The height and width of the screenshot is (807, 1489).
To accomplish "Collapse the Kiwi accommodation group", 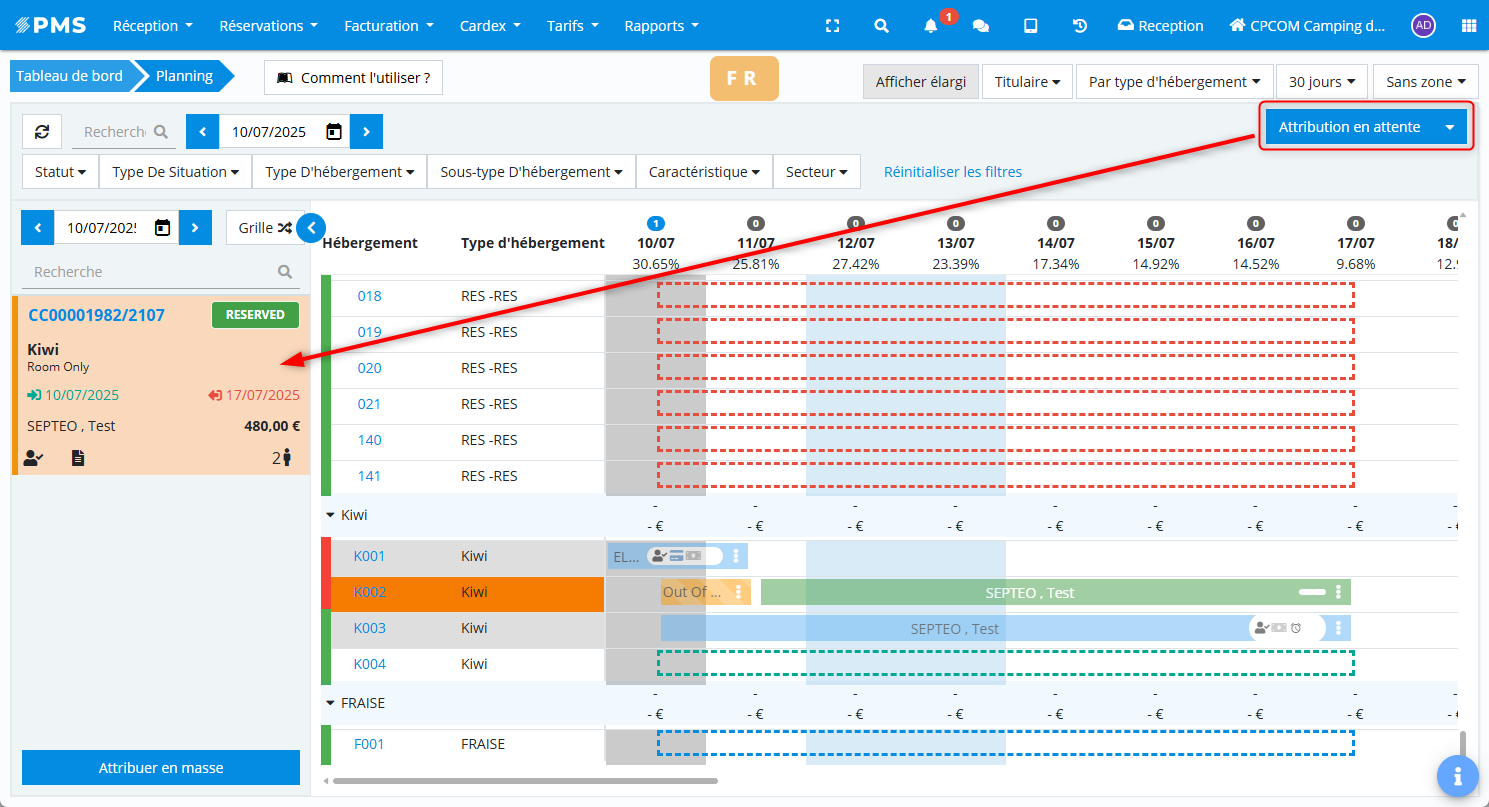I will point(330,515).
